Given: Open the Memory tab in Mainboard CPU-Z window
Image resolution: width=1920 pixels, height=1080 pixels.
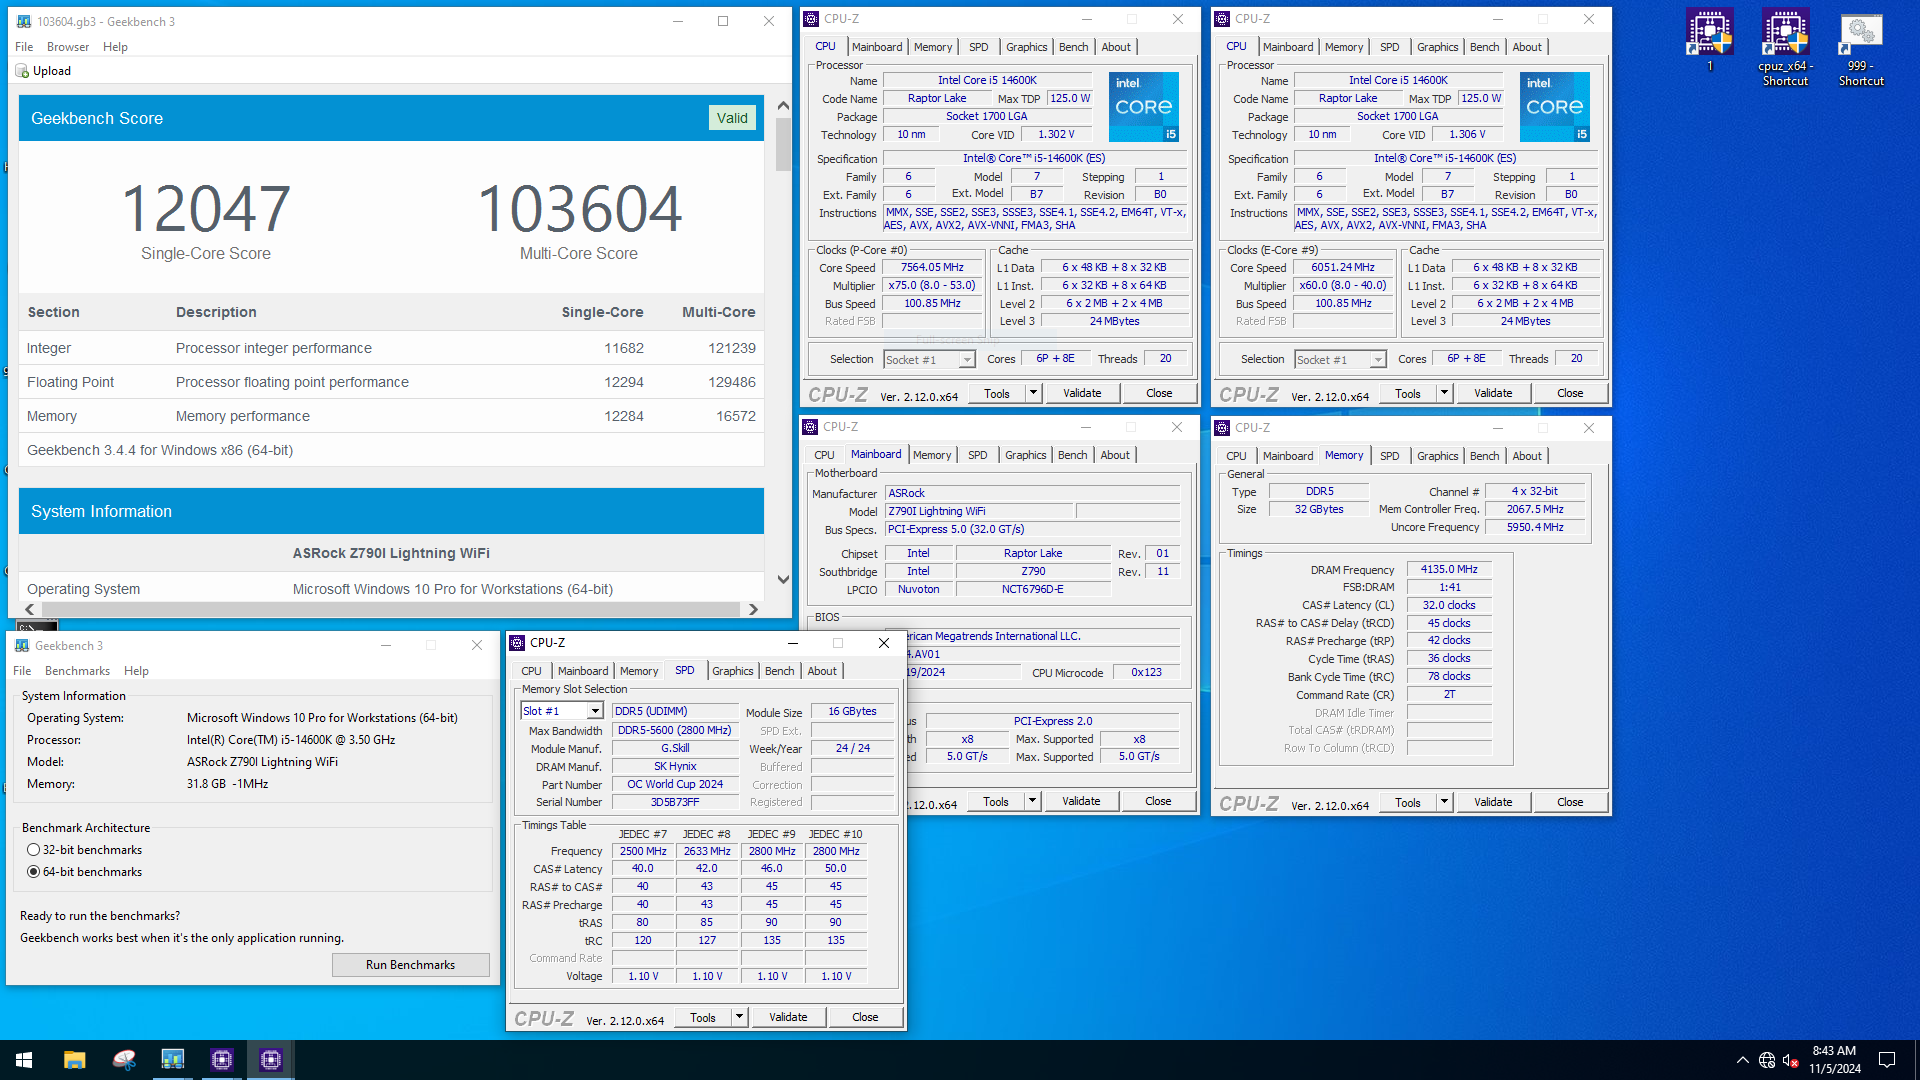Looking at the screenshot, I should [x=932, y=455].
